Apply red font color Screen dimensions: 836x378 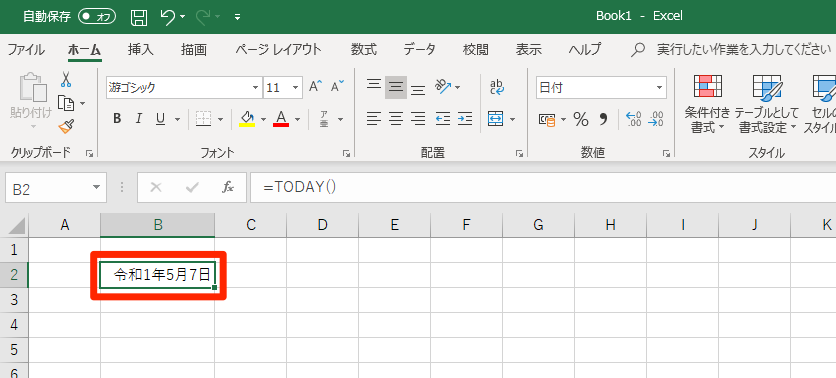click(x=281, y=119)
